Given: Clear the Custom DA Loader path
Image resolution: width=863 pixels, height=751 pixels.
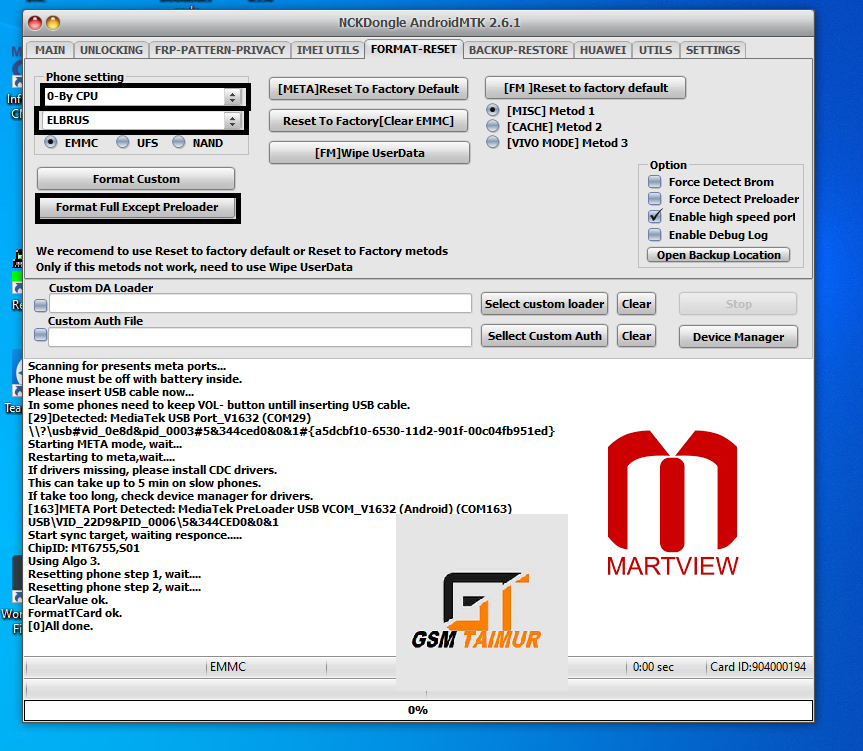Looking at the screenshot, I should tap(636, 304).
